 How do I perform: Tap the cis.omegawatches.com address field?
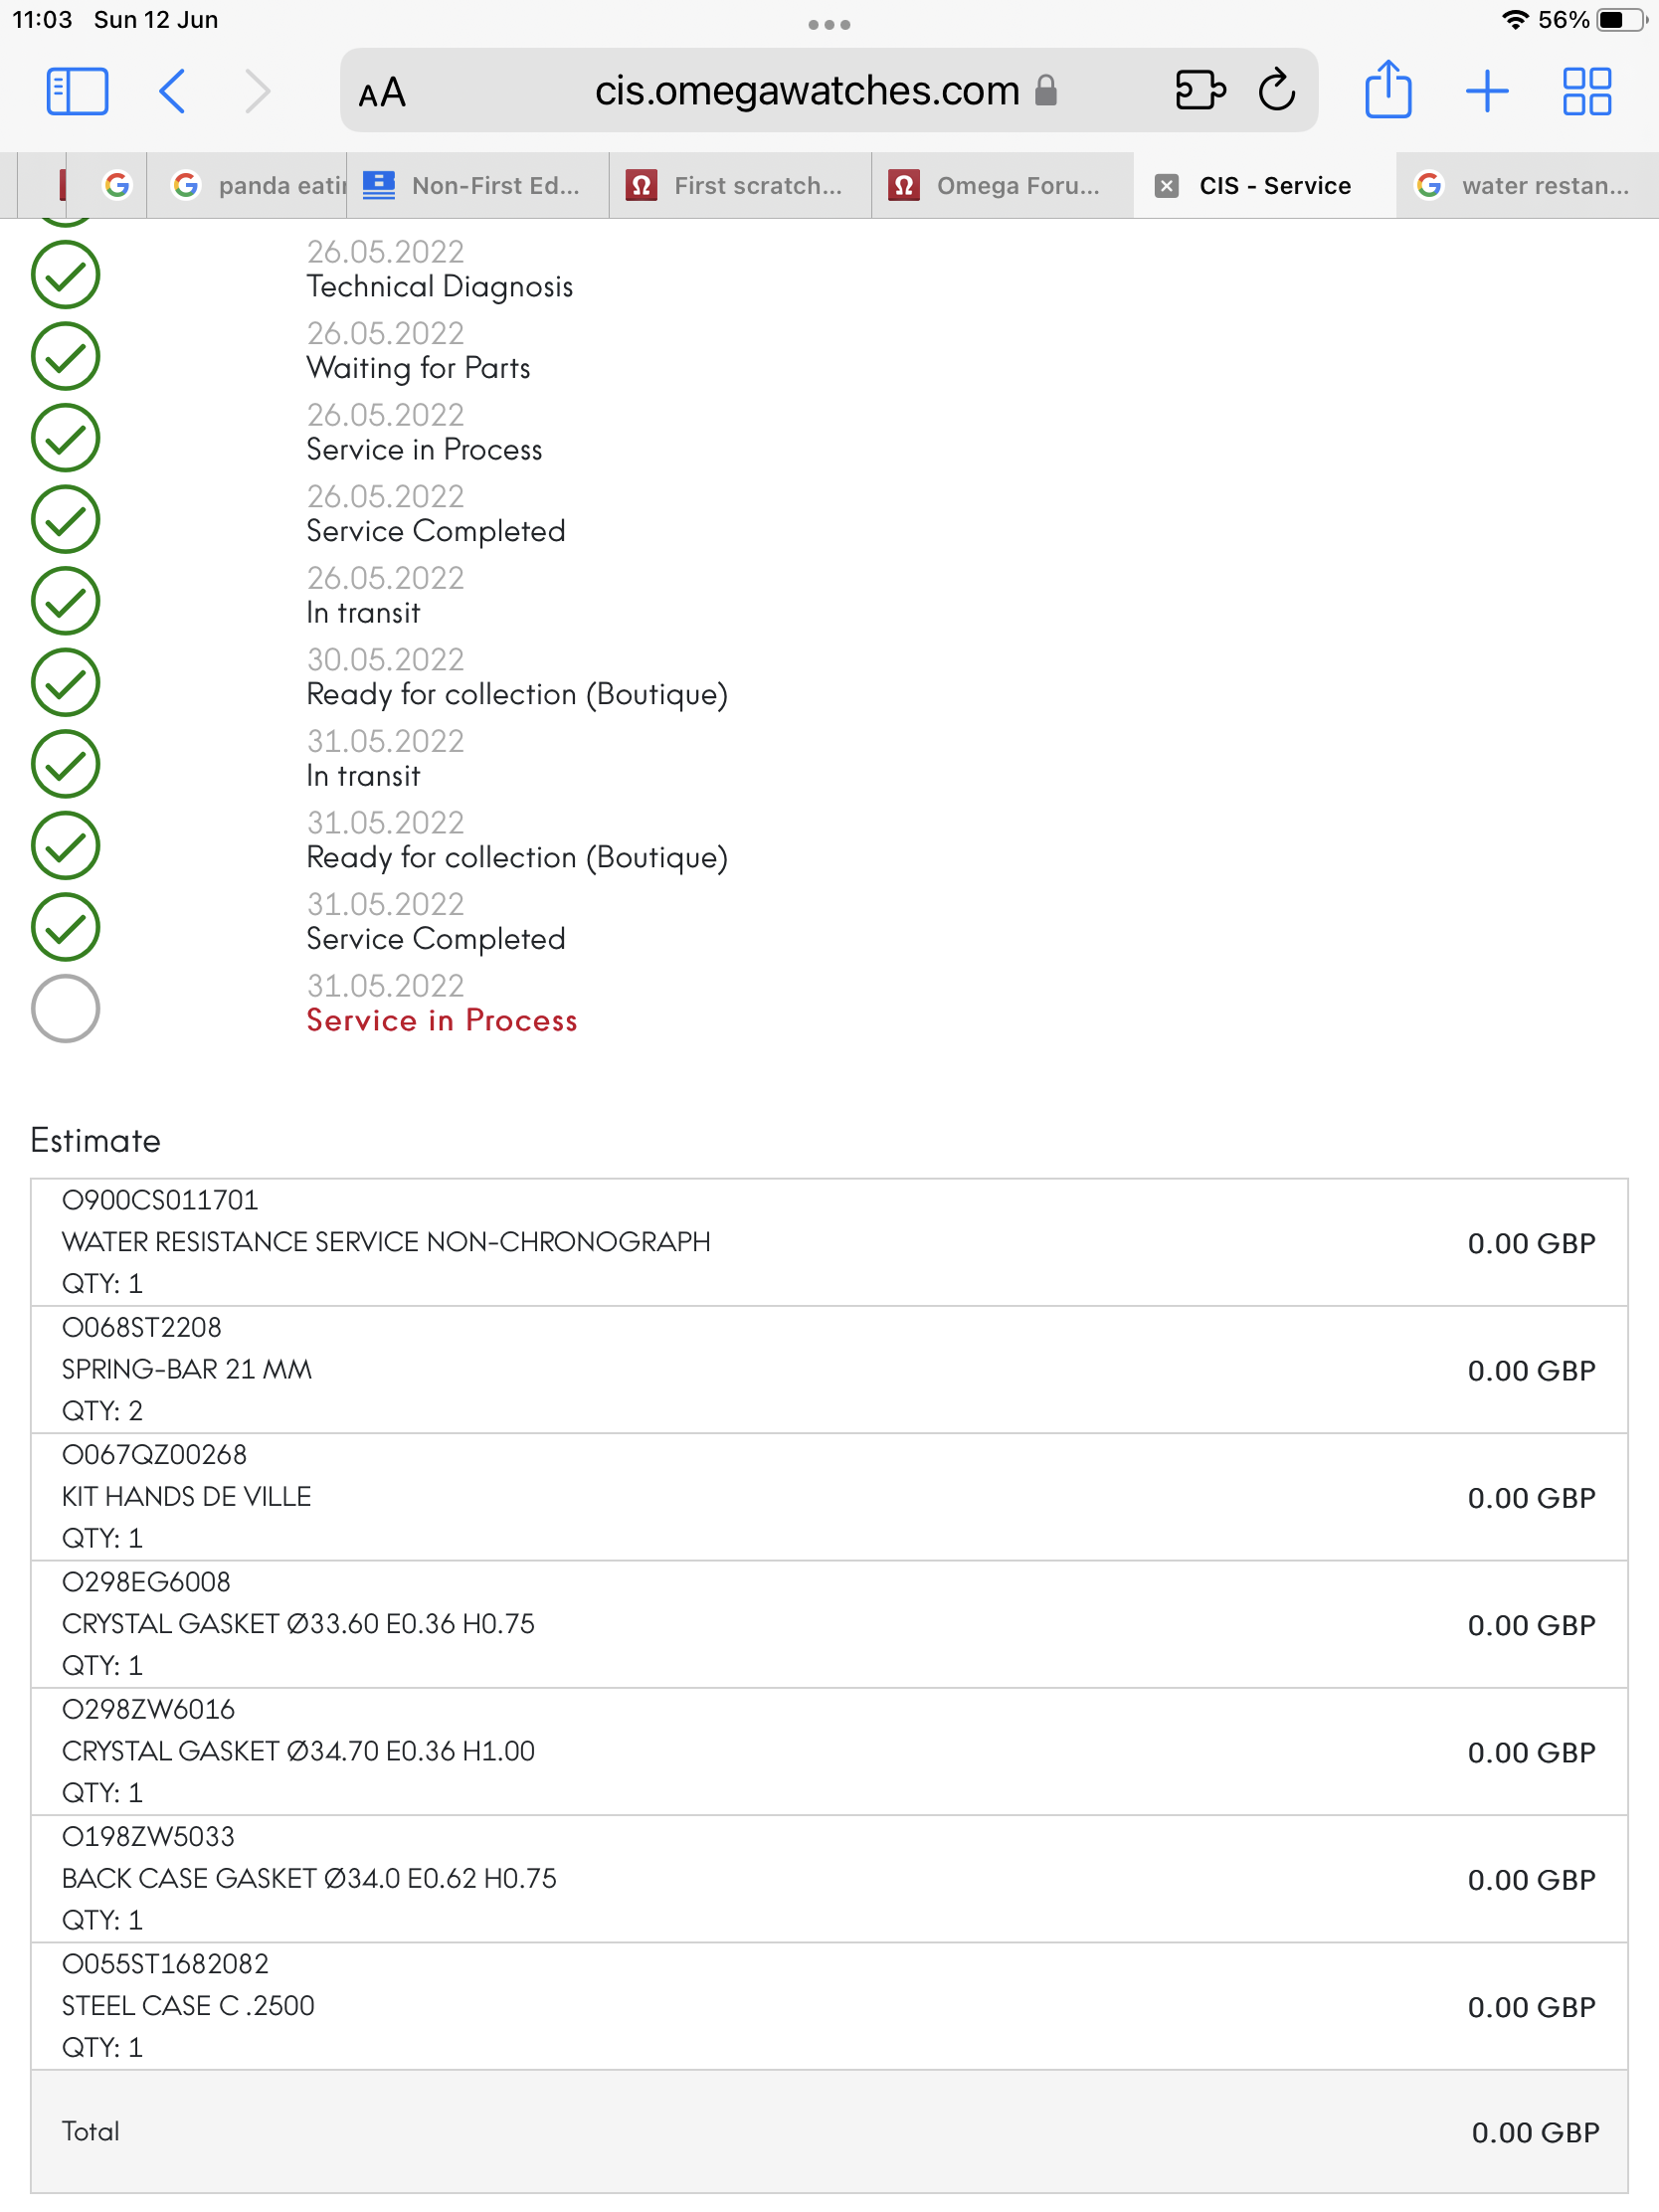pos(806,91)
